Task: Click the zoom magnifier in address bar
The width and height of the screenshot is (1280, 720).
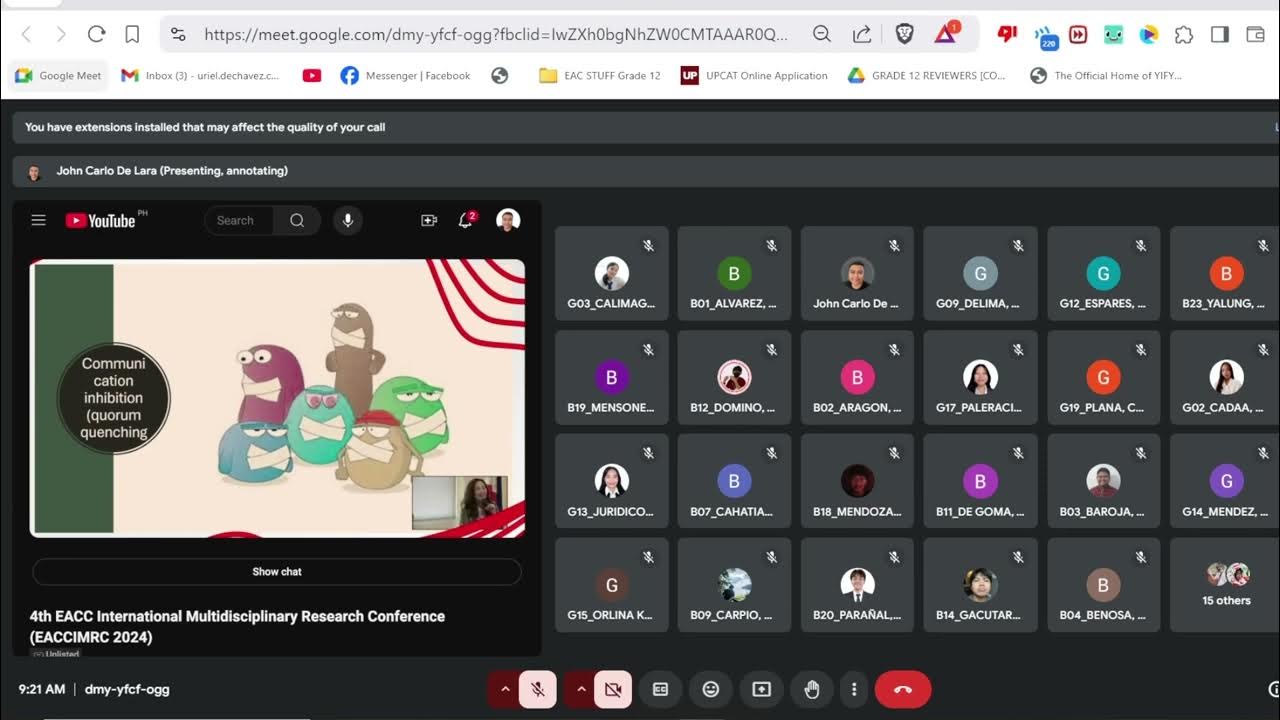Action: click(822, 34)
